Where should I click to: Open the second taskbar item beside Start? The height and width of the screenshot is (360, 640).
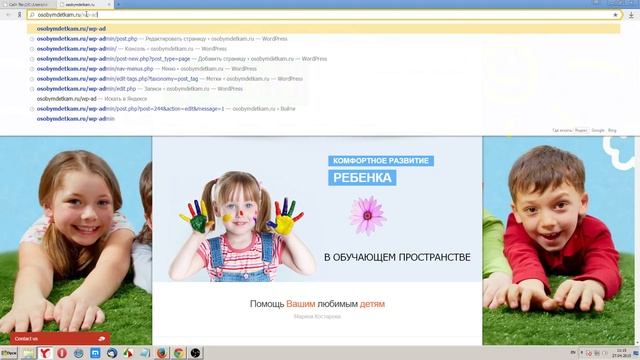click(28, 353)
